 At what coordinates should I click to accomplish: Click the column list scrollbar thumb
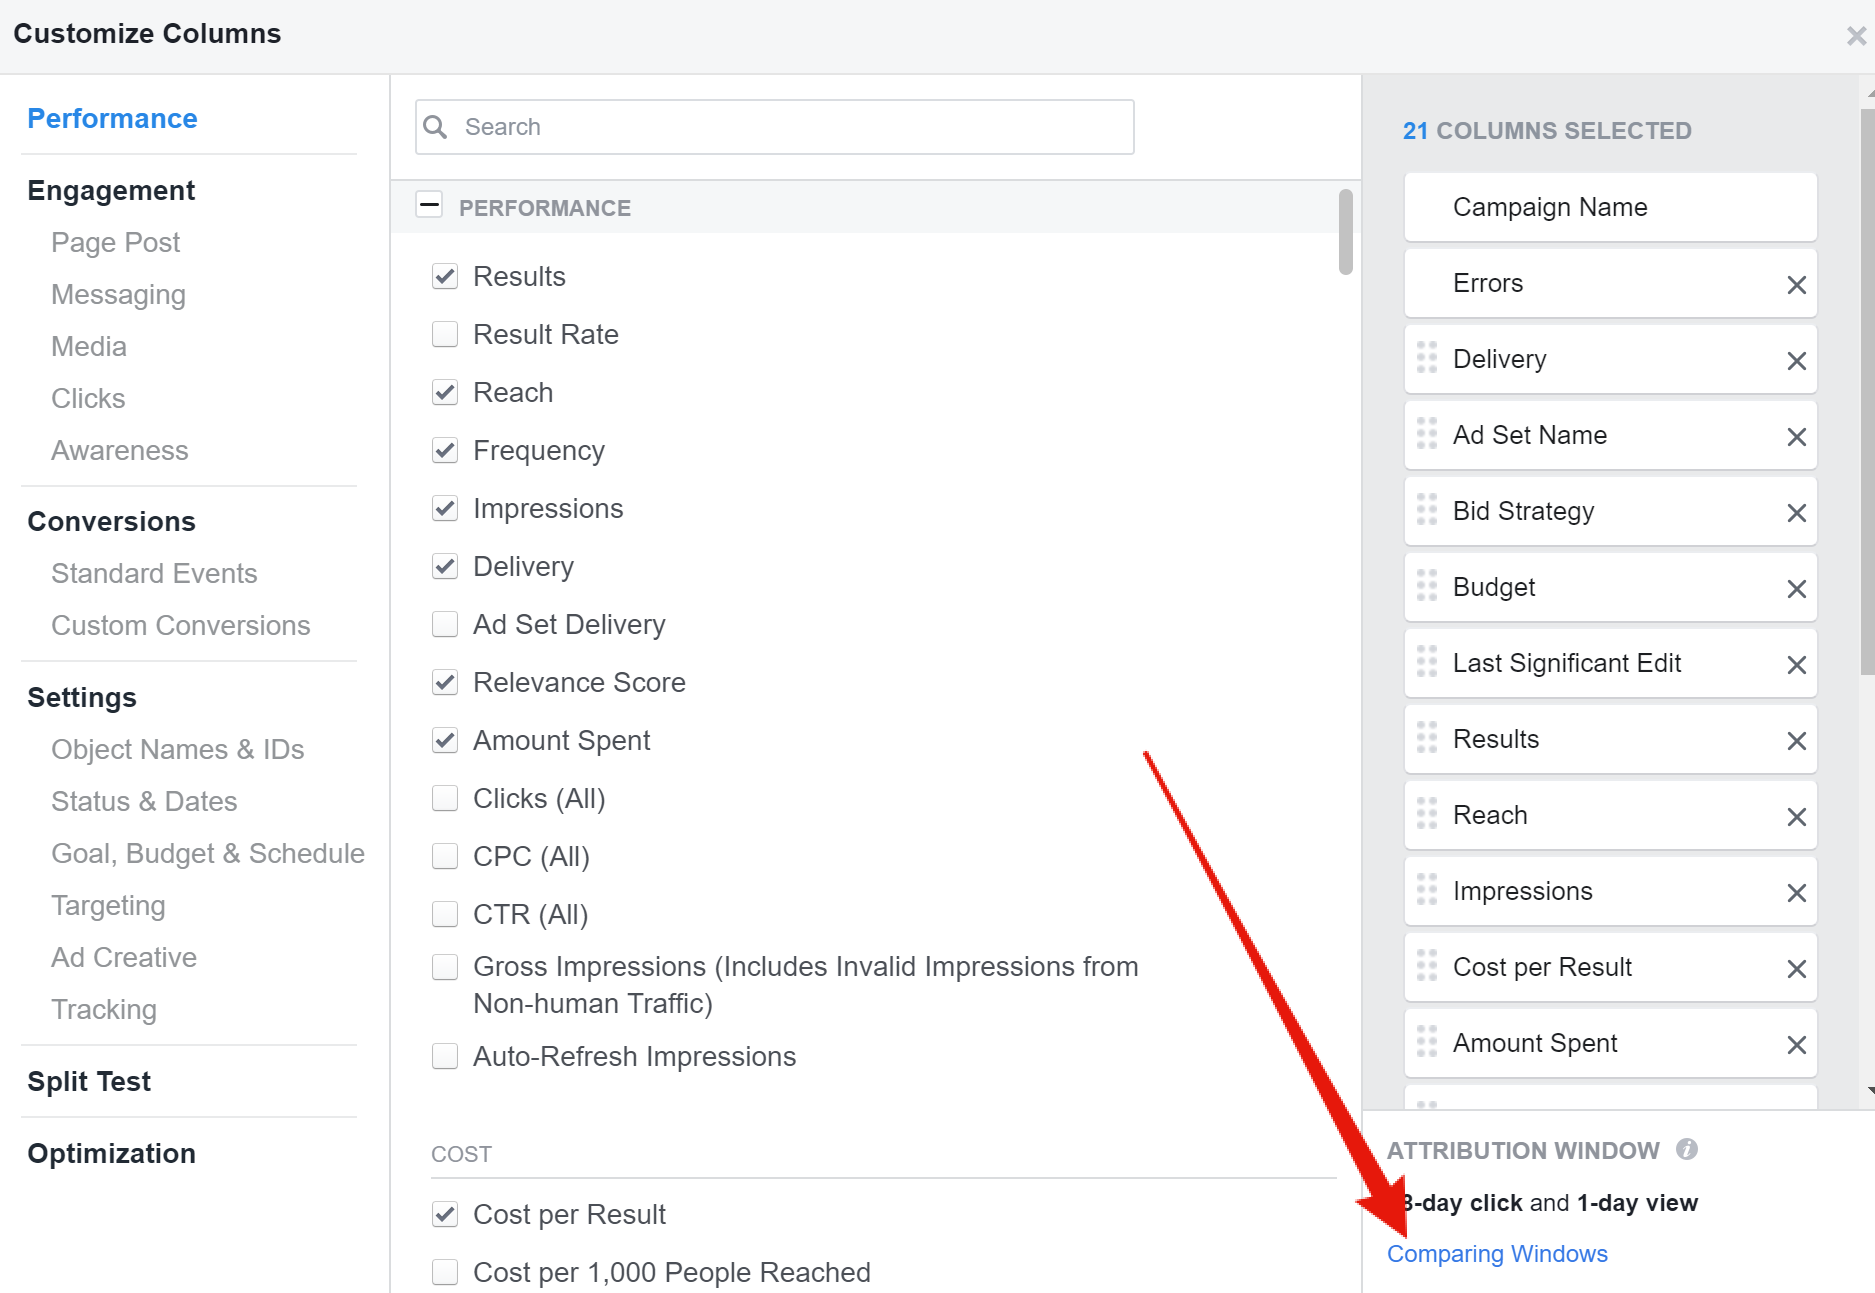tap(1346, 232)
